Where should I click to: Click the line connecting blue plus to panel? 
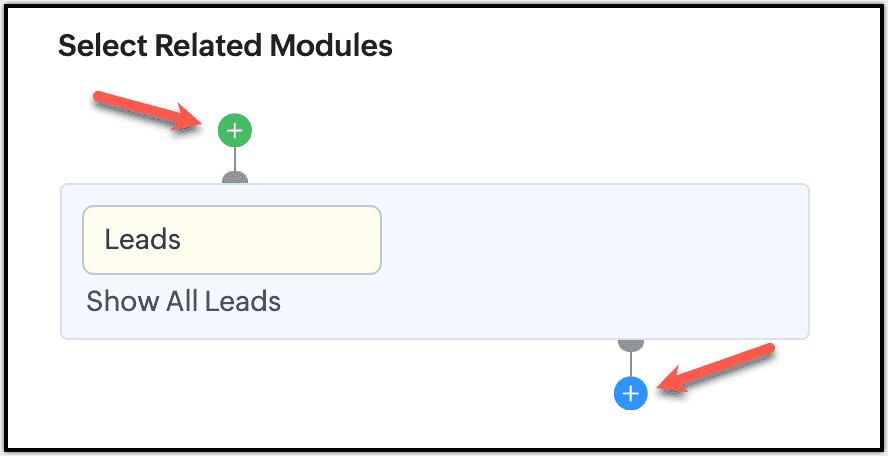pyautogui.click(x=631, y=364)
